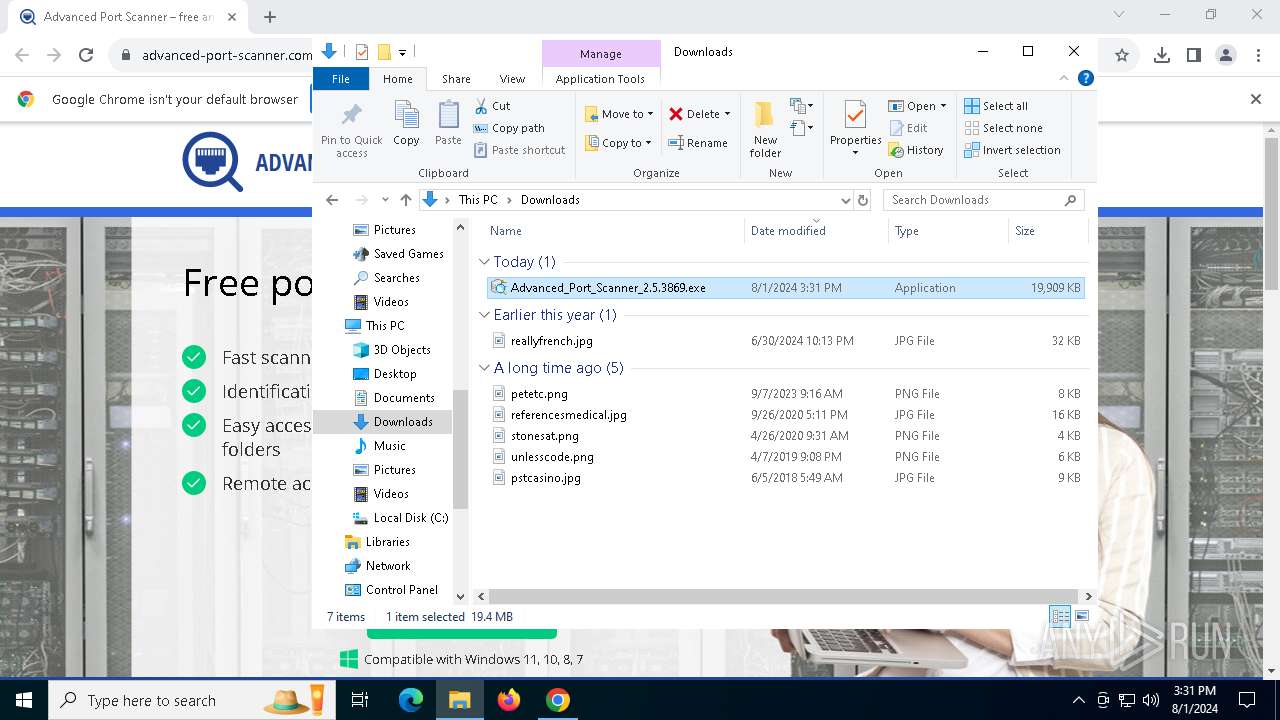
Task: Open new Chrome tab
Action: (x=270, y=17)
